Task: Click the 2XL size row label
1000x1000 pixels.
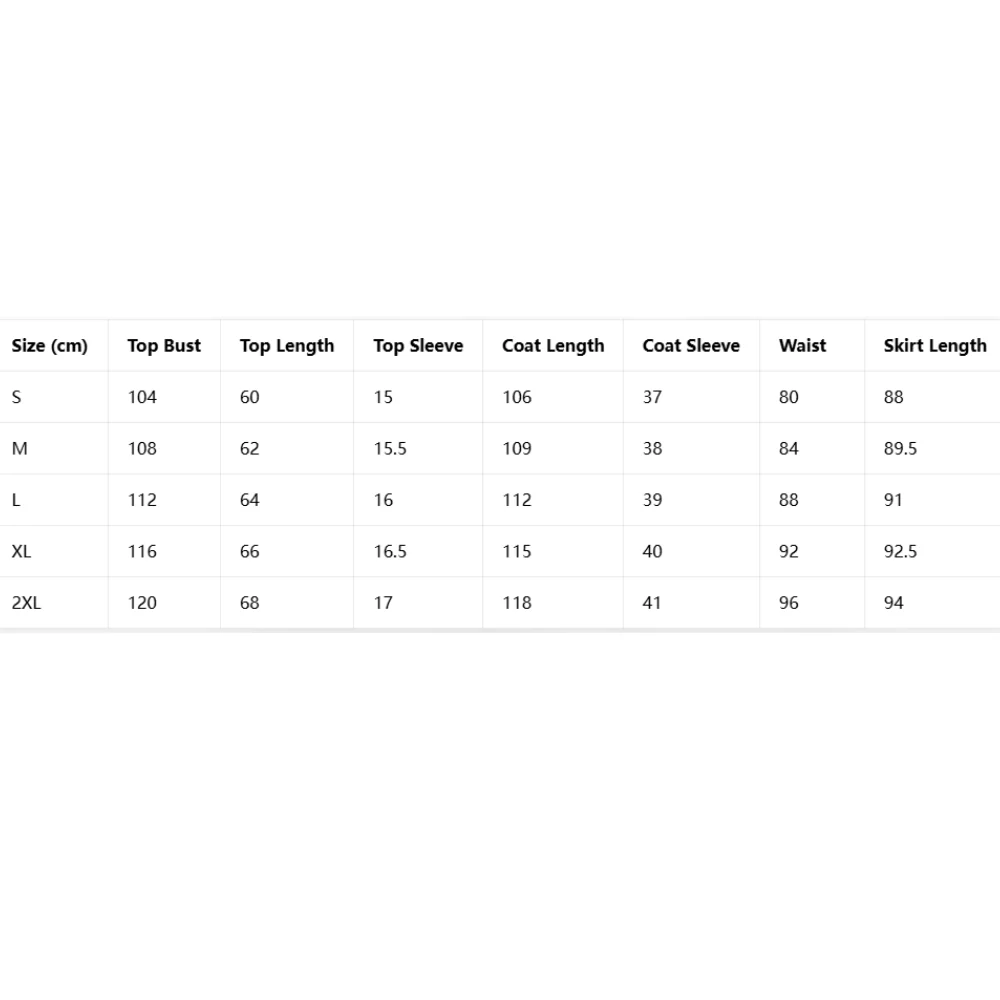Action: click(26, 603)
